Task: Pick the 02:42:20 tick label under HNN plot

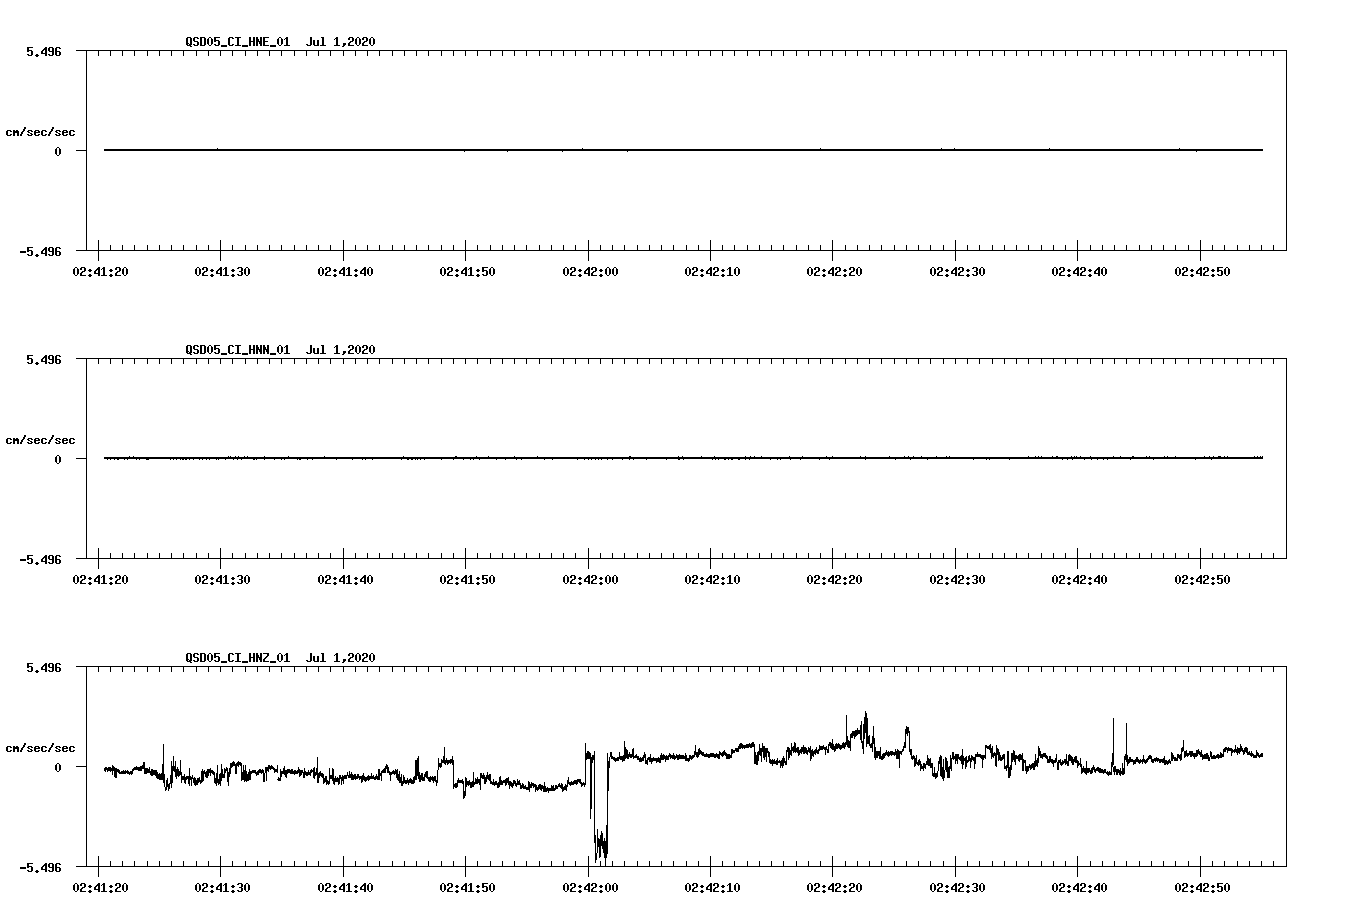Action: pos(834,579)
